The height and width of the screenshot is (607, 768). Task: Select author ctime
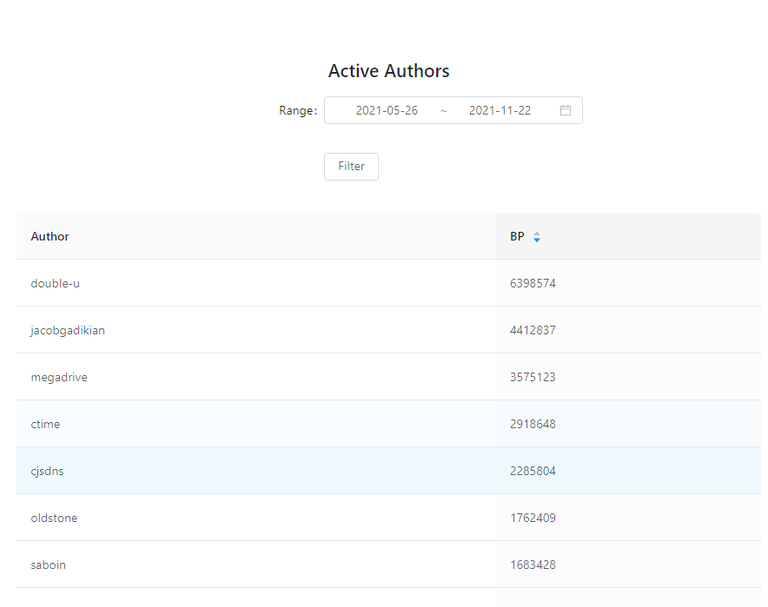coord(45,424)
